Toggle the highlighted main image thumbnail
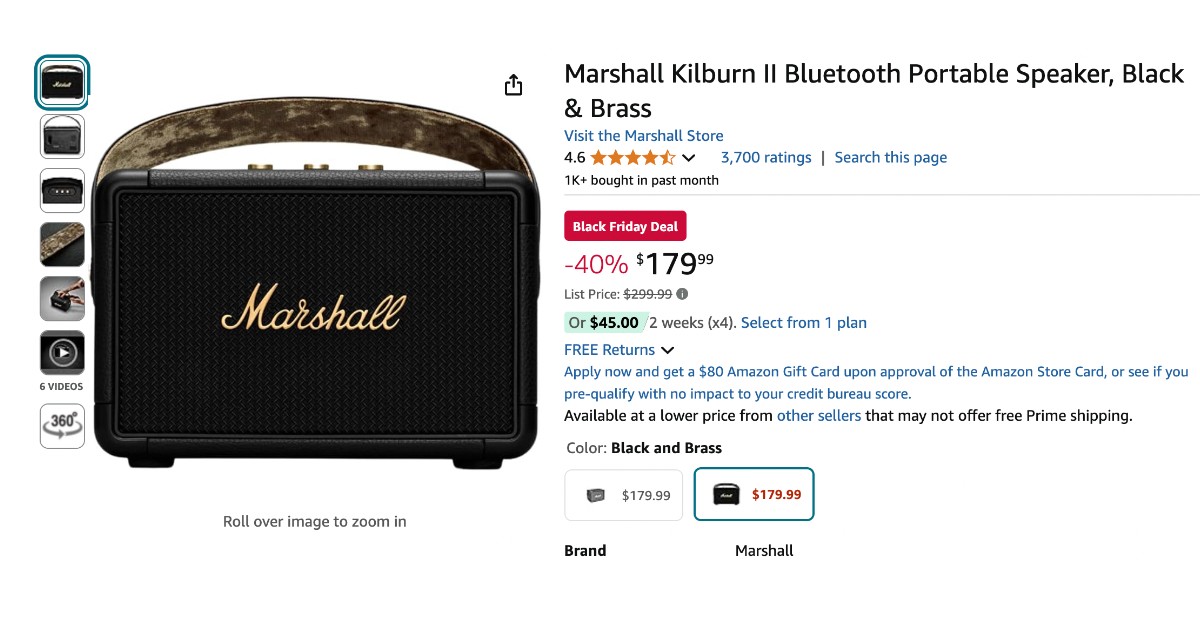 coord(62,83)
